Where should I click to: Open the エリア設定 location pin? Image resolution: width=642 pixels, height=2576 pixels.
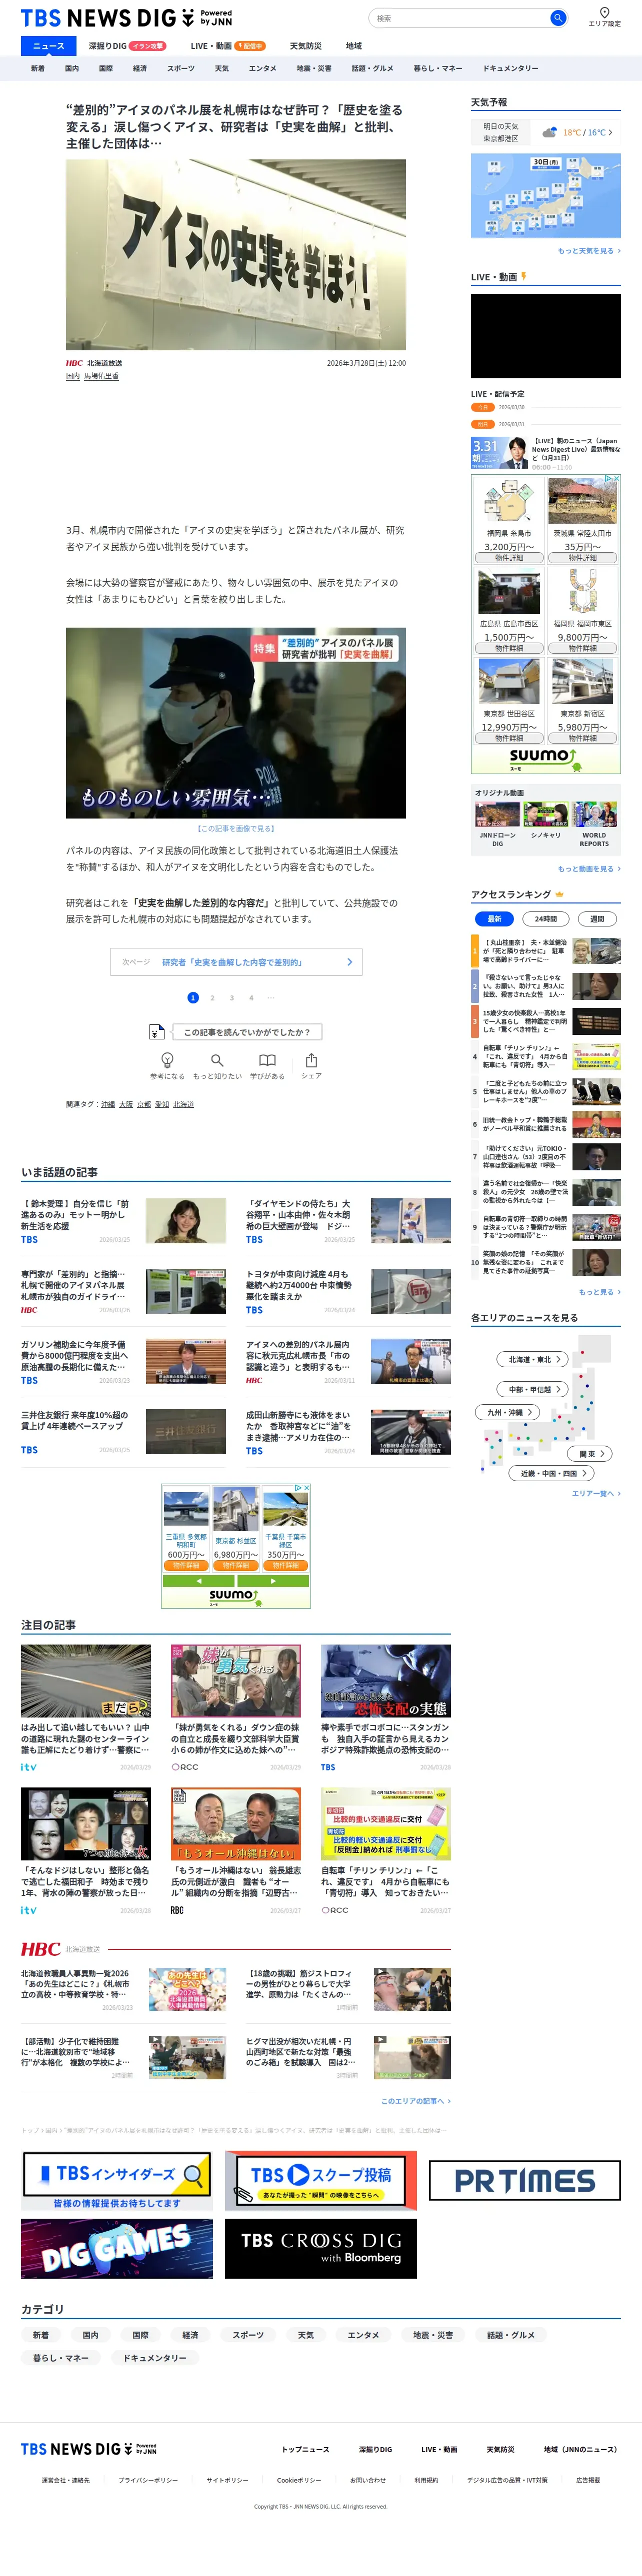click(x=604, y=17)
